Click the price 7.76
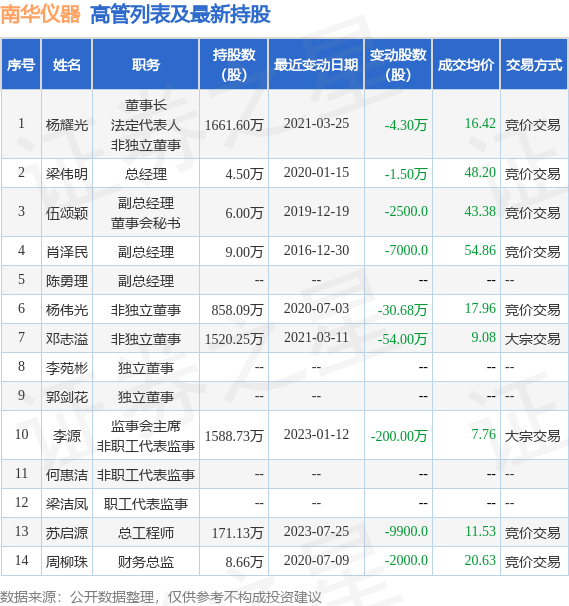The image size is (569, 606). pos(484,434)
